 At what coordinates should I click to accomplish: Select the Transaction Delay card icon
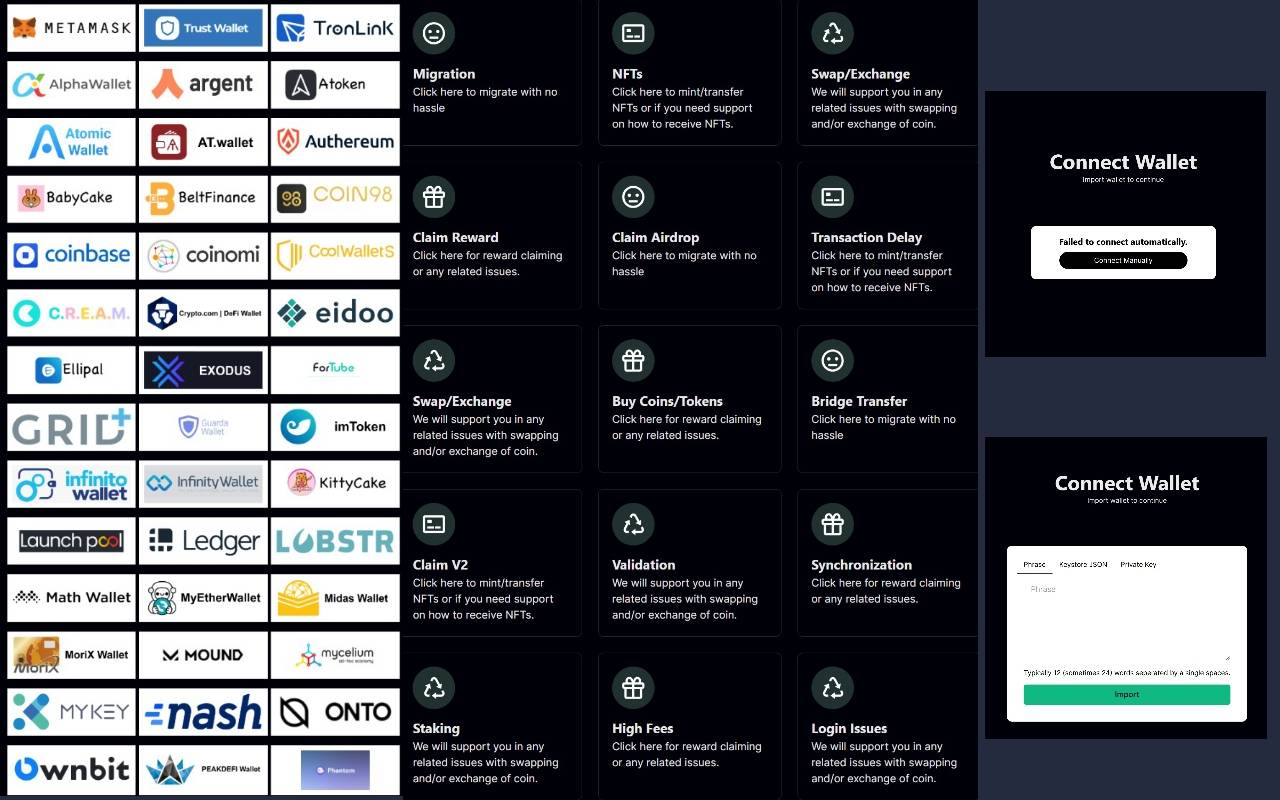(832, 197)
